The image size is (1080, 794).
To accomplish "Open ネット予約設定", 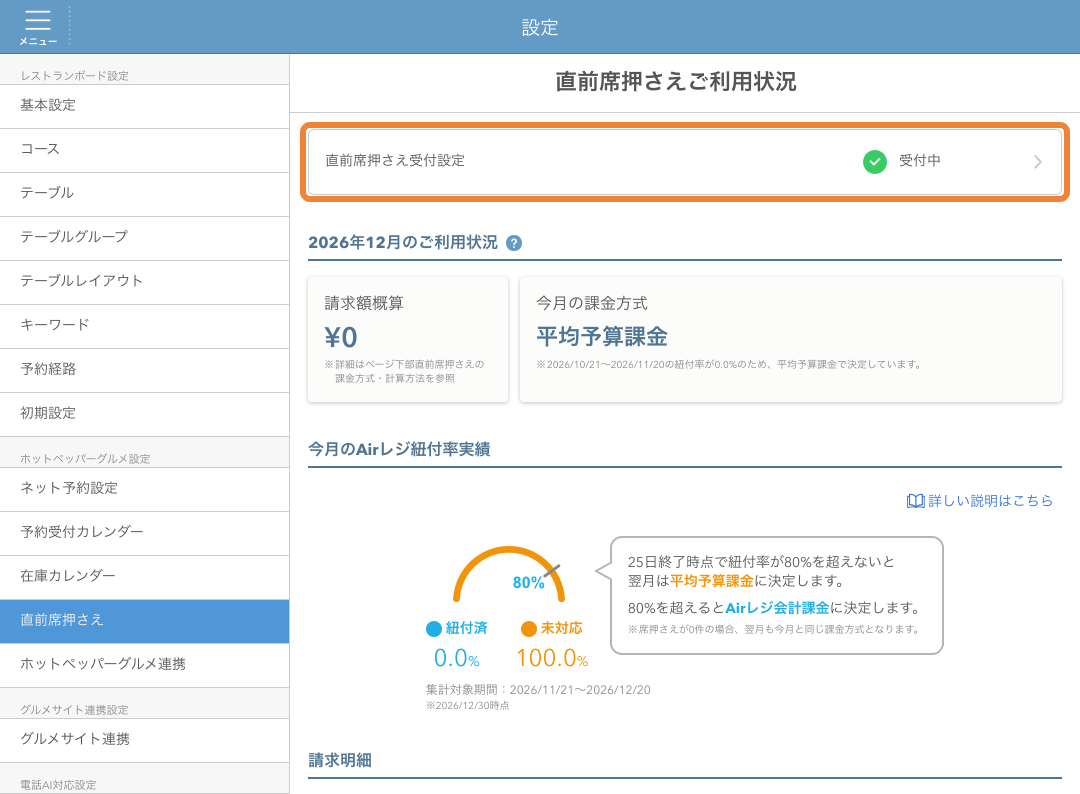I will (x=145, y=489).
